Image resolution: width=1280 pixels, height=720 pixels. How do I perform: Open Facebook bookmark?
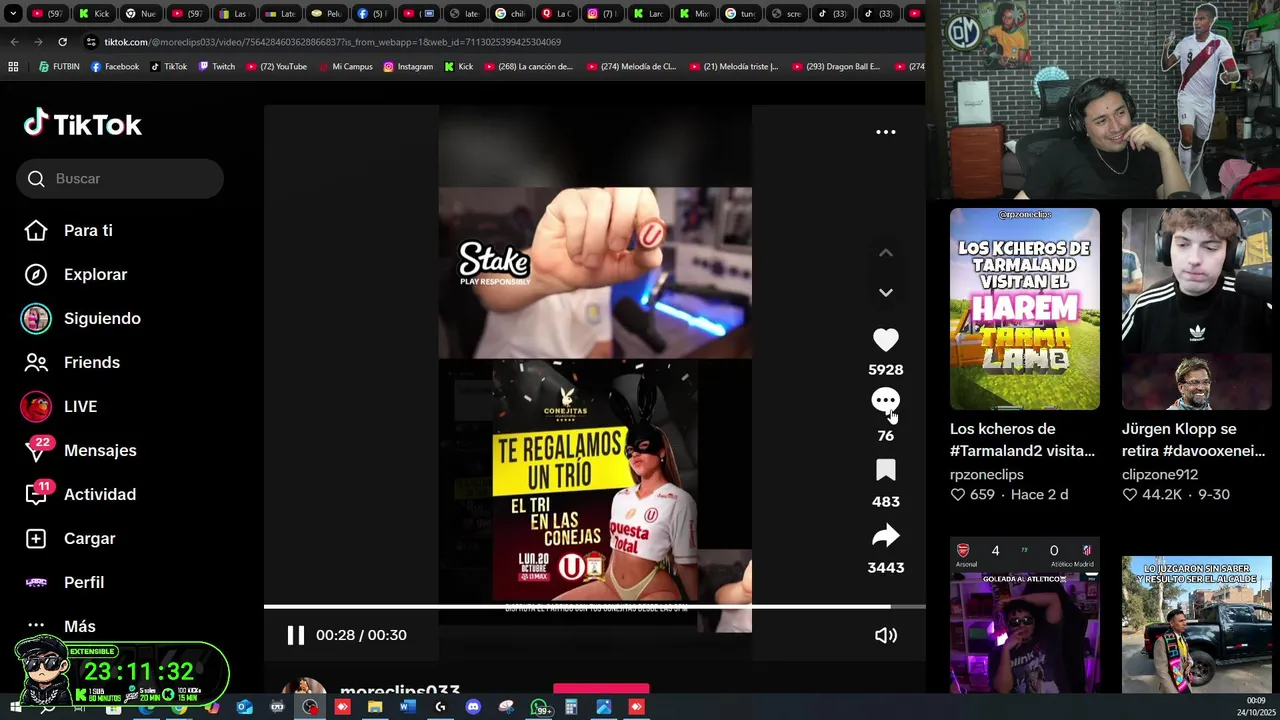coord(115,67)
